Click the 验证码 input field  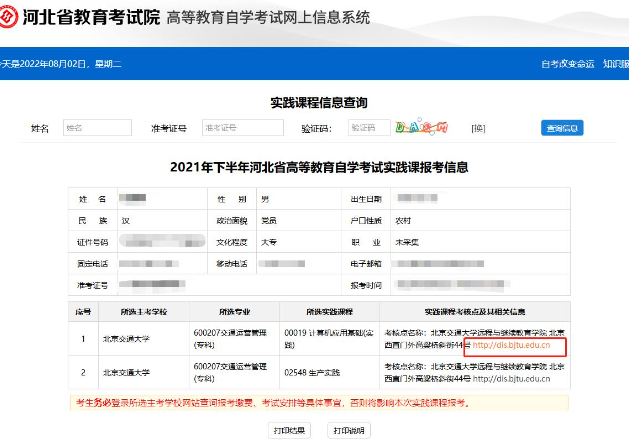tap(369, 128)
